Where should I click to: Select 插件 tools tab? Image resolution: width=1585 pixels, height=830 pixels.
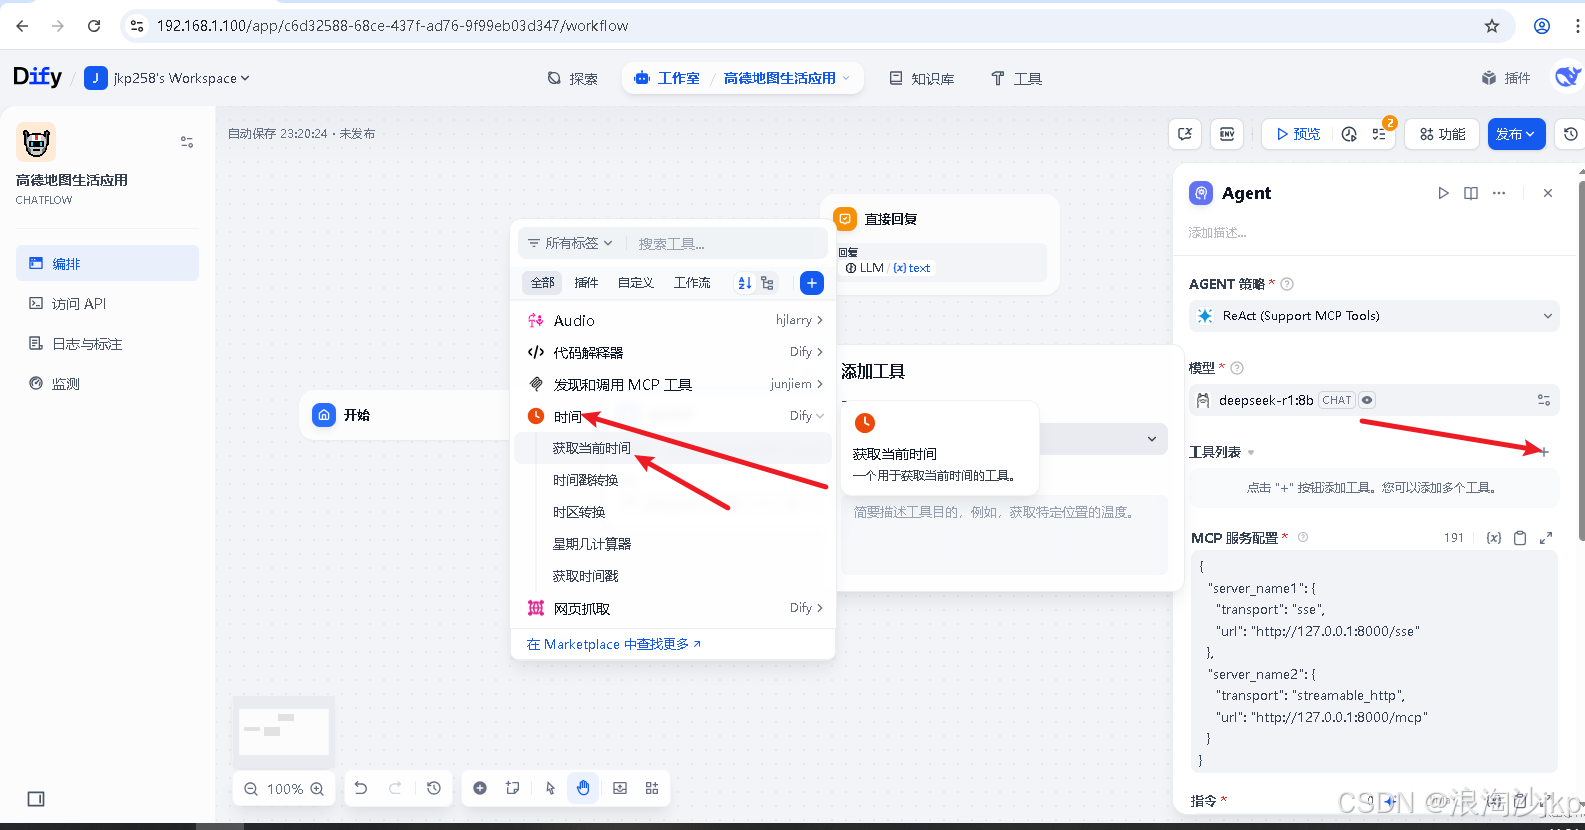586,283
